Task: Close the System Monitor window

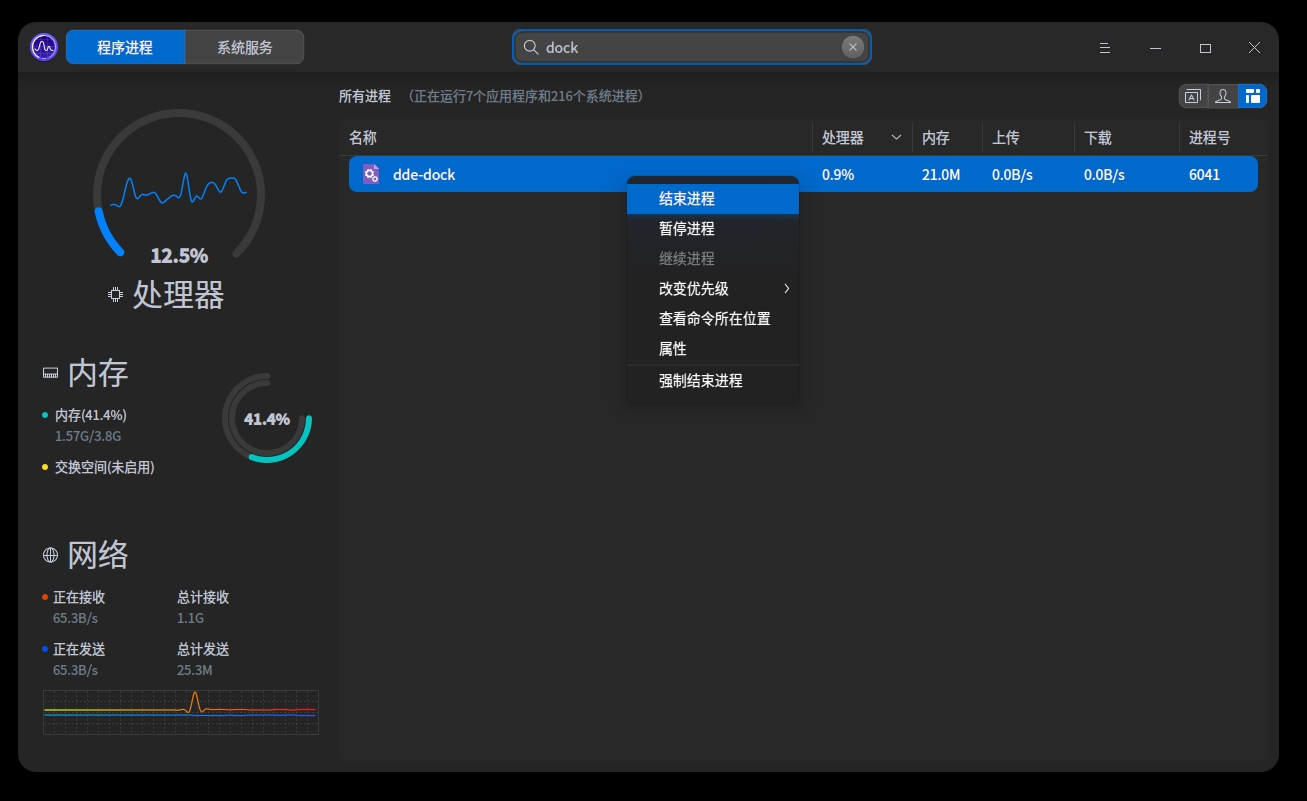Action: pos(1254,47)
